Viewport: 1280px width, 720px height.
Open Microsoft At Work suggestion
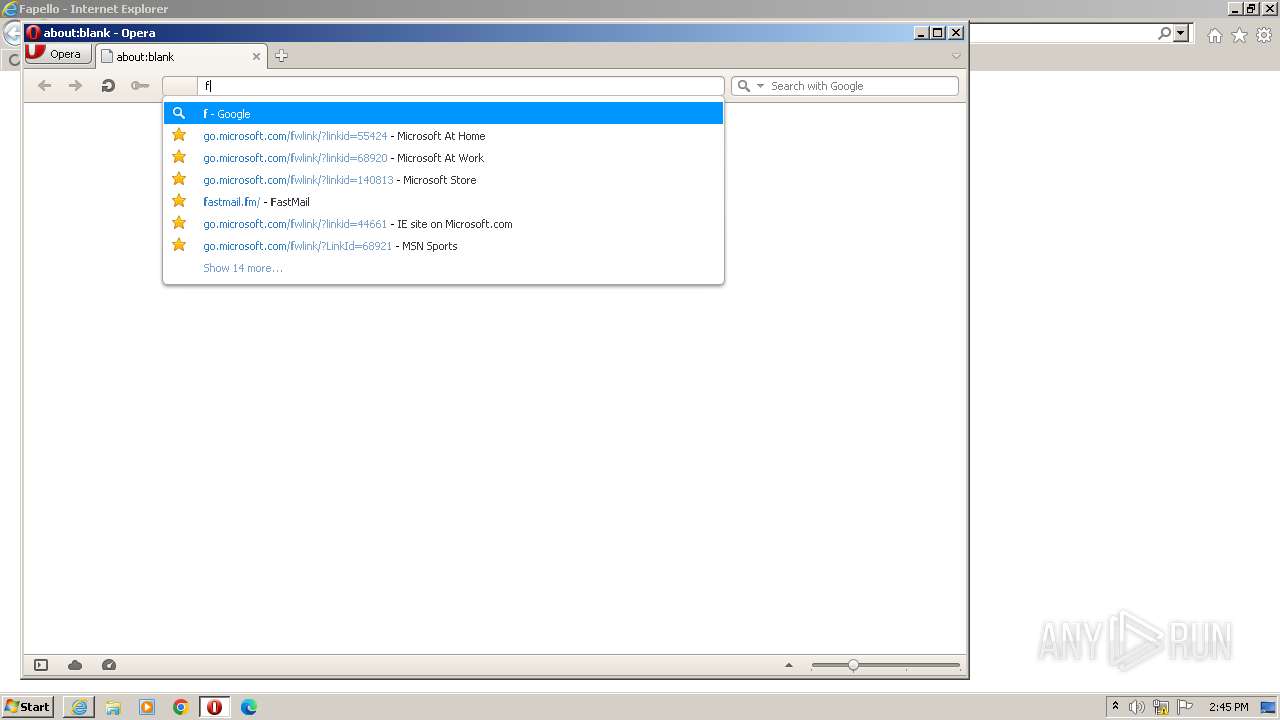pos(443,158)
